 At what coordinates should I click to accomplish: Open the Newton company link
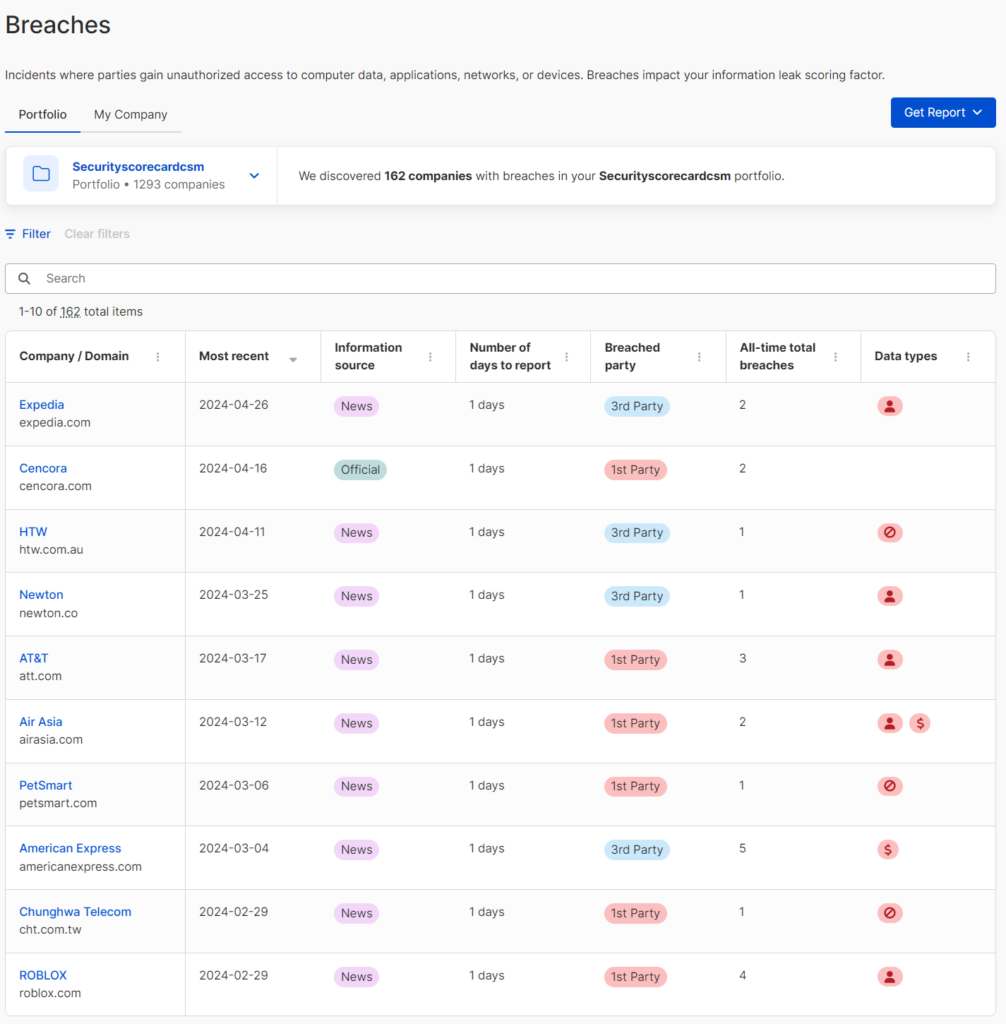coord(41,595)
